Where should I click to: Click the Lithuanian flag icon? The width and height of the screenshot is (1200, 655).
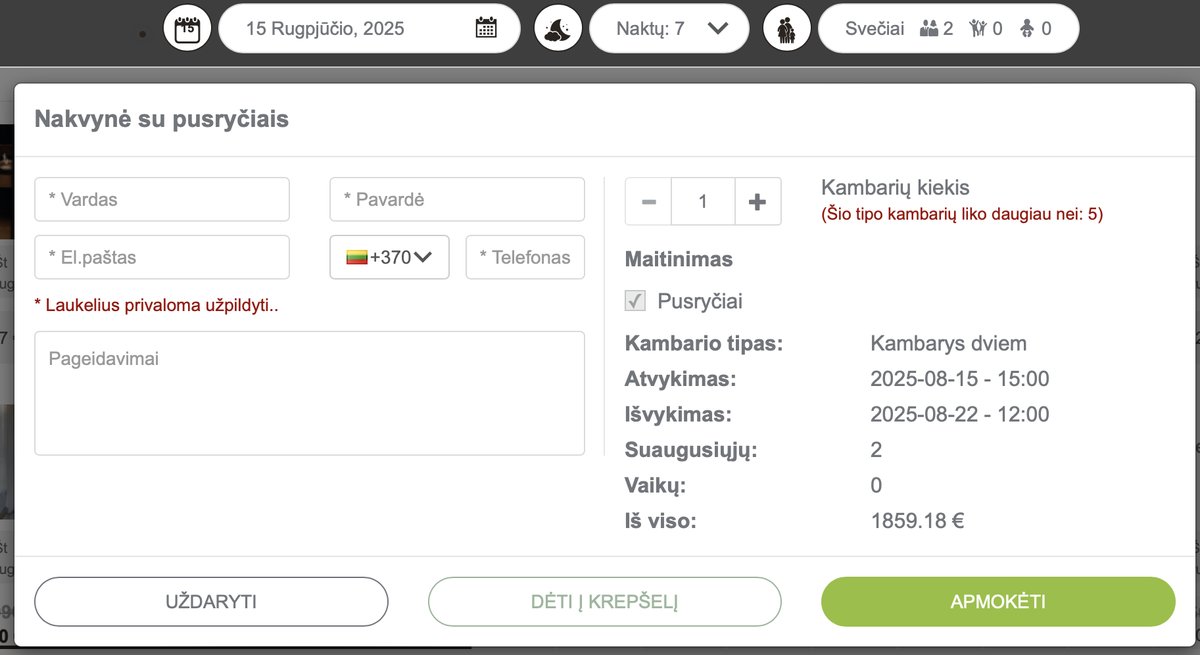tap(357, 257)
